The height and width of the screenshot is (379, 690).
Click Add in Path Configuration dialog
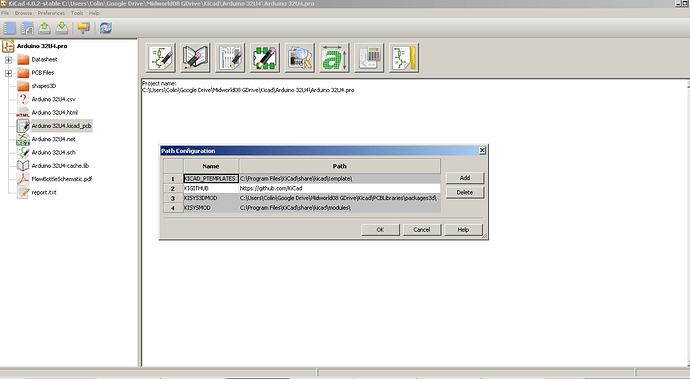[x=465, y=178]
